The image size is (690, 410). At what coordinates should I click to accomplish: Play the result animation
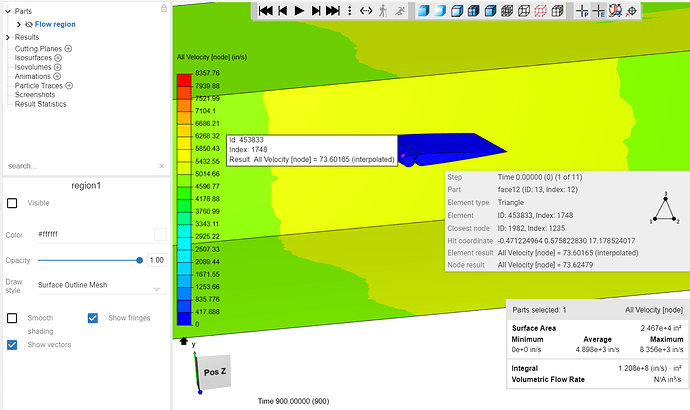click(299, 11)
